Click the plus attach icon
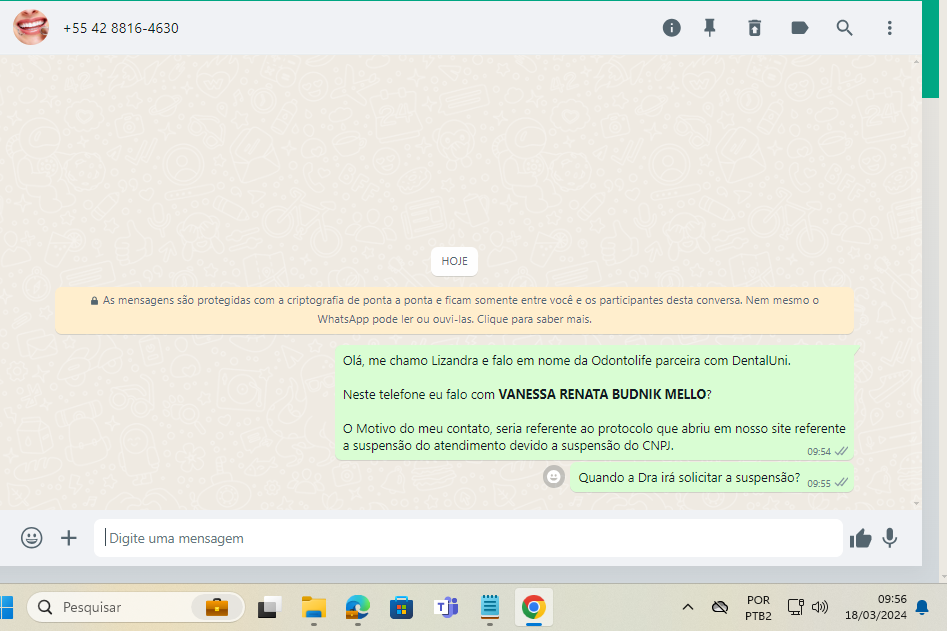Viewport: 947px width, 631px height. pos(69,538)
